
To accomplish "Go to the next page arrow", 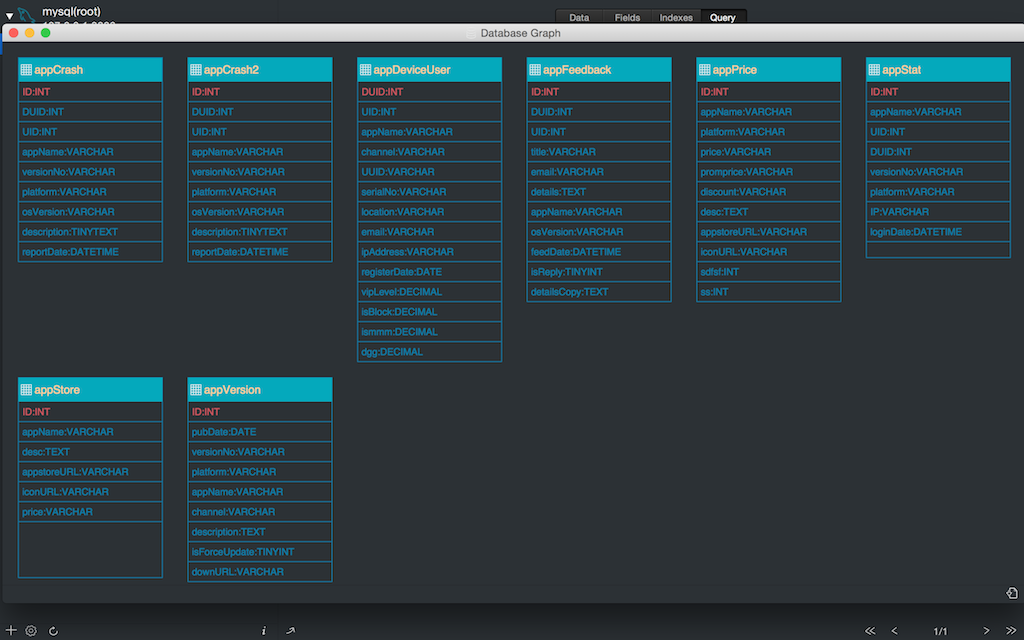I will point(986,631).
